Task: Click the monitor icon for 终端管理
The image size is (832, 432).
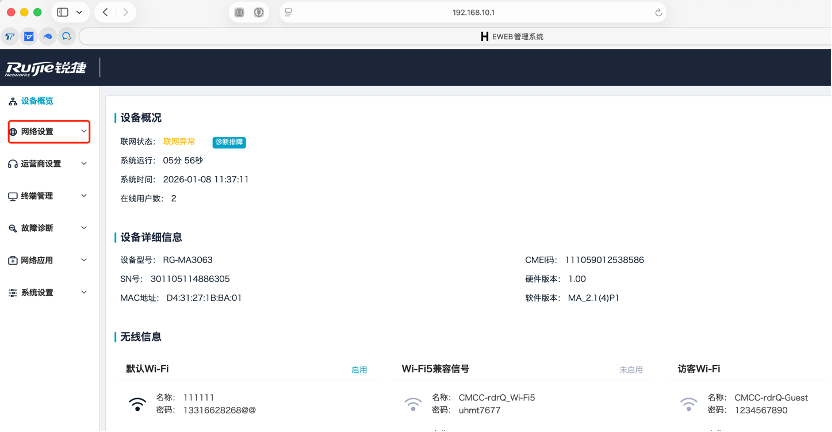Action: pyautogui.click(x=13, y=196)
